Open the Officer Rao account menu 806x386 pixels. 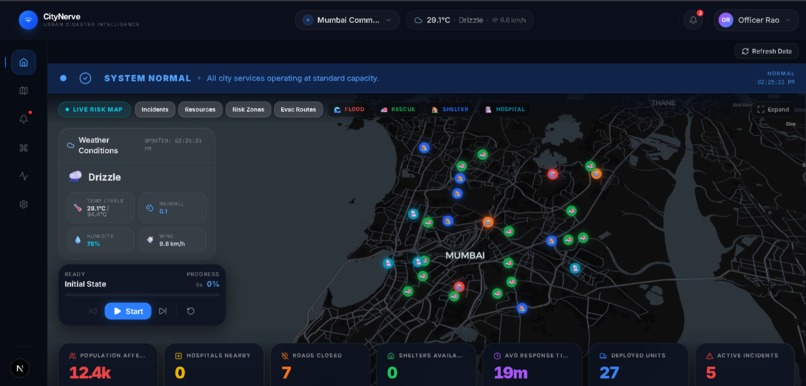coord(755,20)
